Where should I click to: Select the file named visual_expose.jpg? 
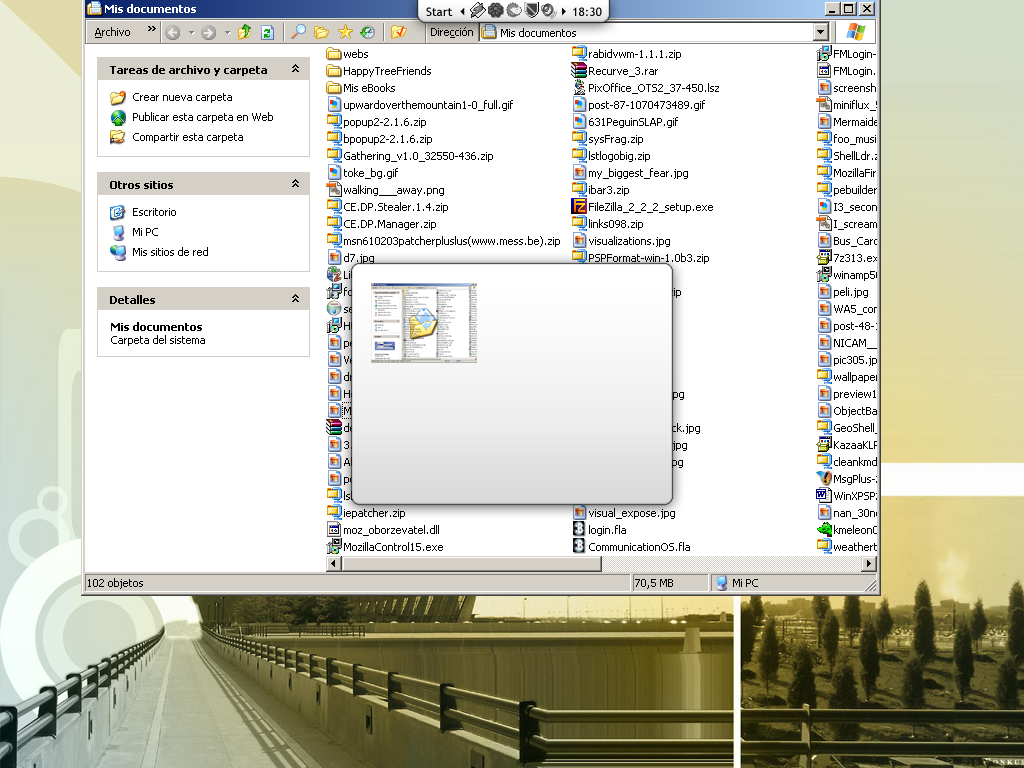pyautogui.click(x=632, y=513)
